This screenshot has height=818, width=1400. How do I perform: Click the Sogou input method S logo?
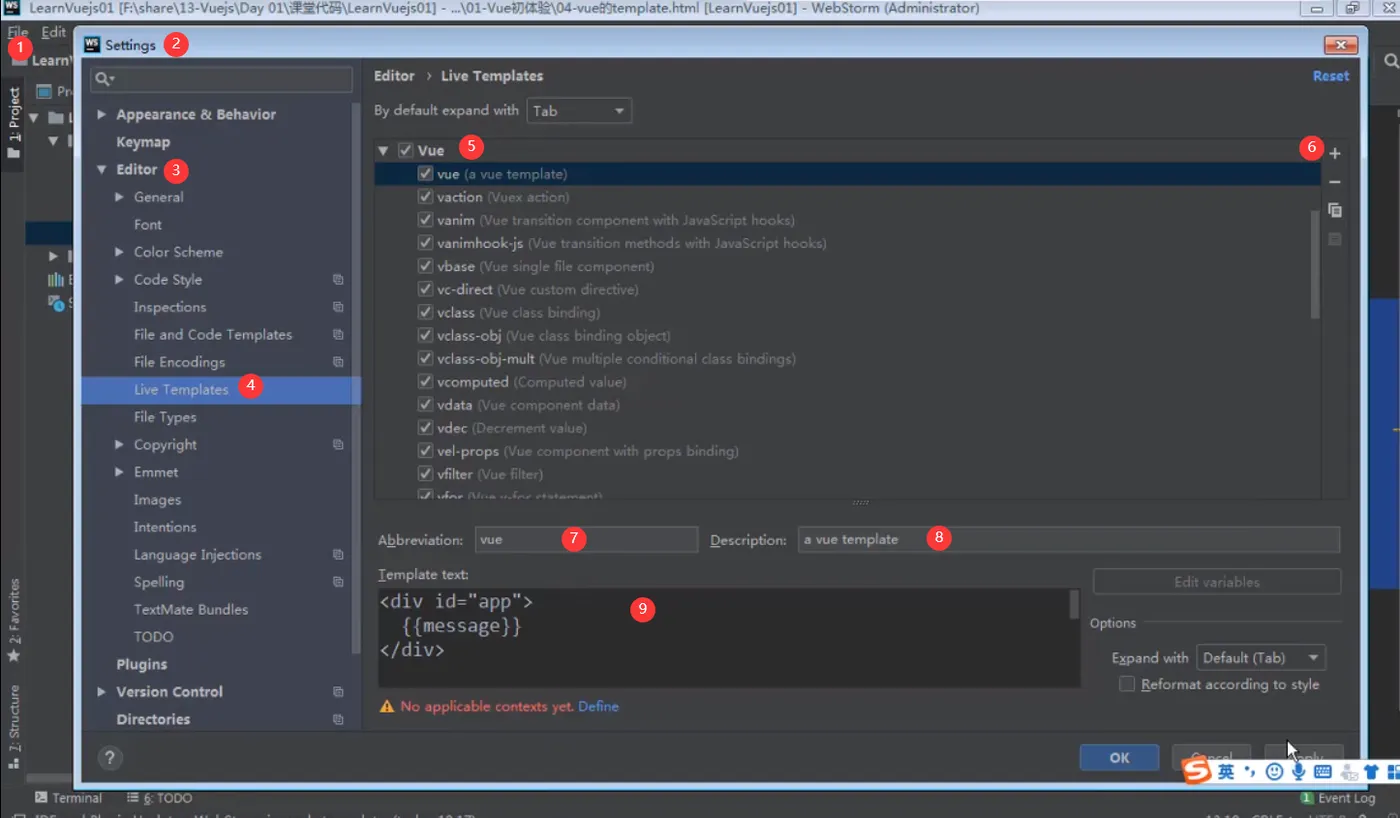(x=1197, y=771)
